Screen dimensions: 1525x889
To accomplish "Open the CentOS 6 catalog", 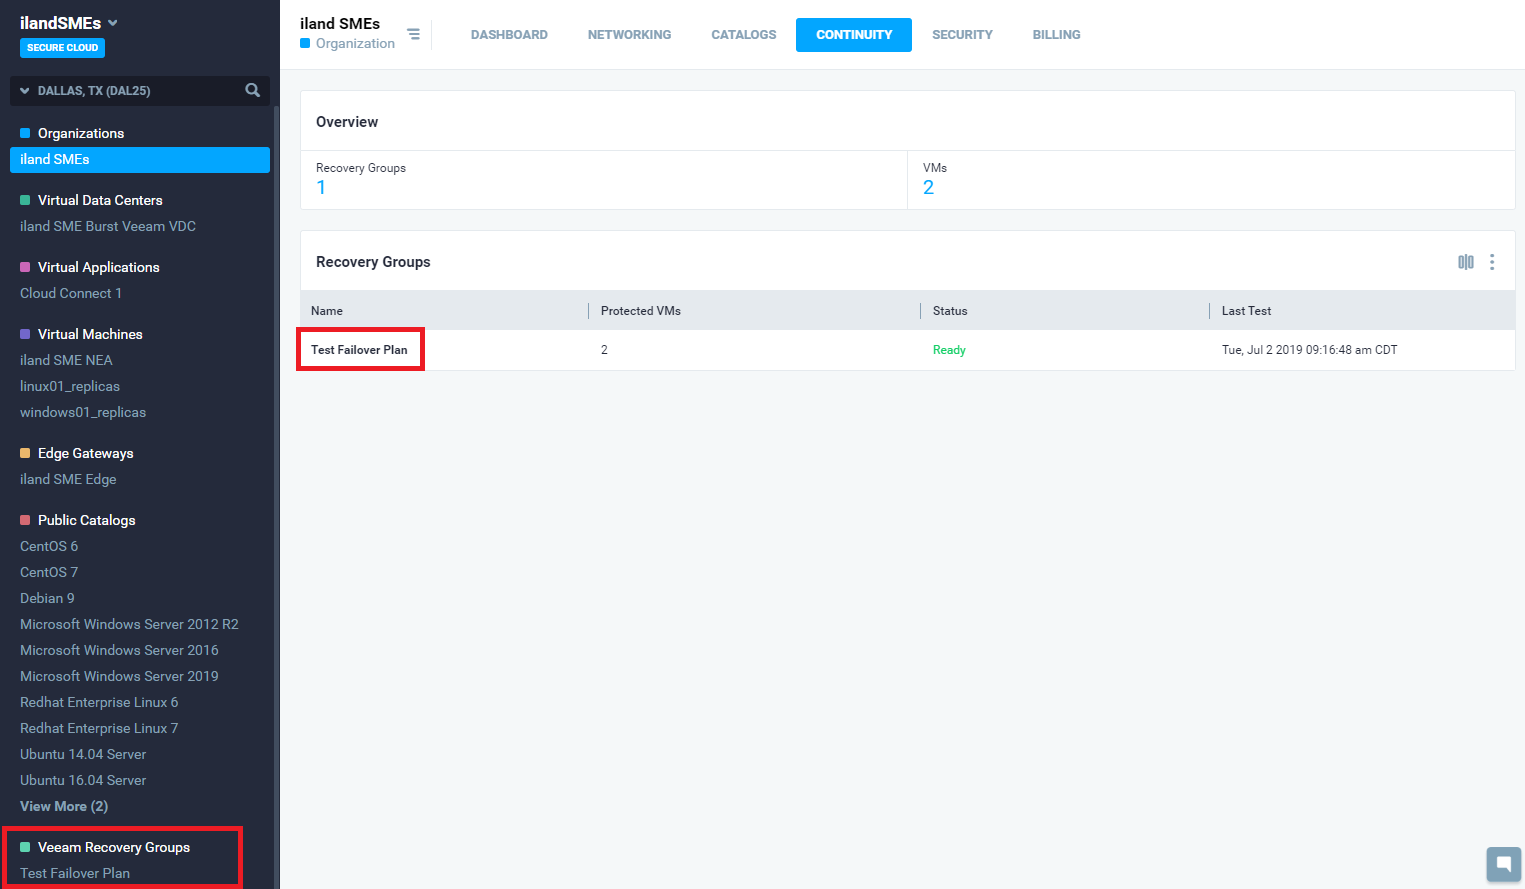I will [49, 546].
